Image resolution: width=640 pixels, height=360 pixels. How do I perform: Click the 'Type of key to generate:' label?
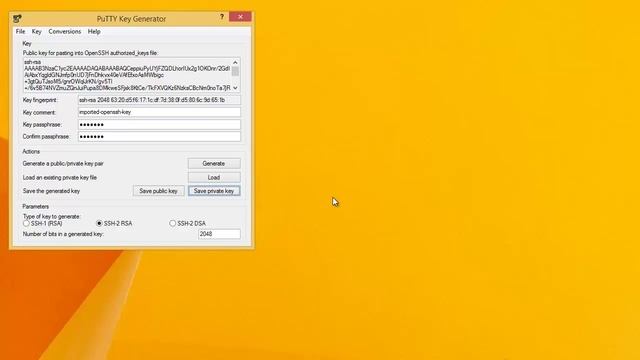[51, 216]
